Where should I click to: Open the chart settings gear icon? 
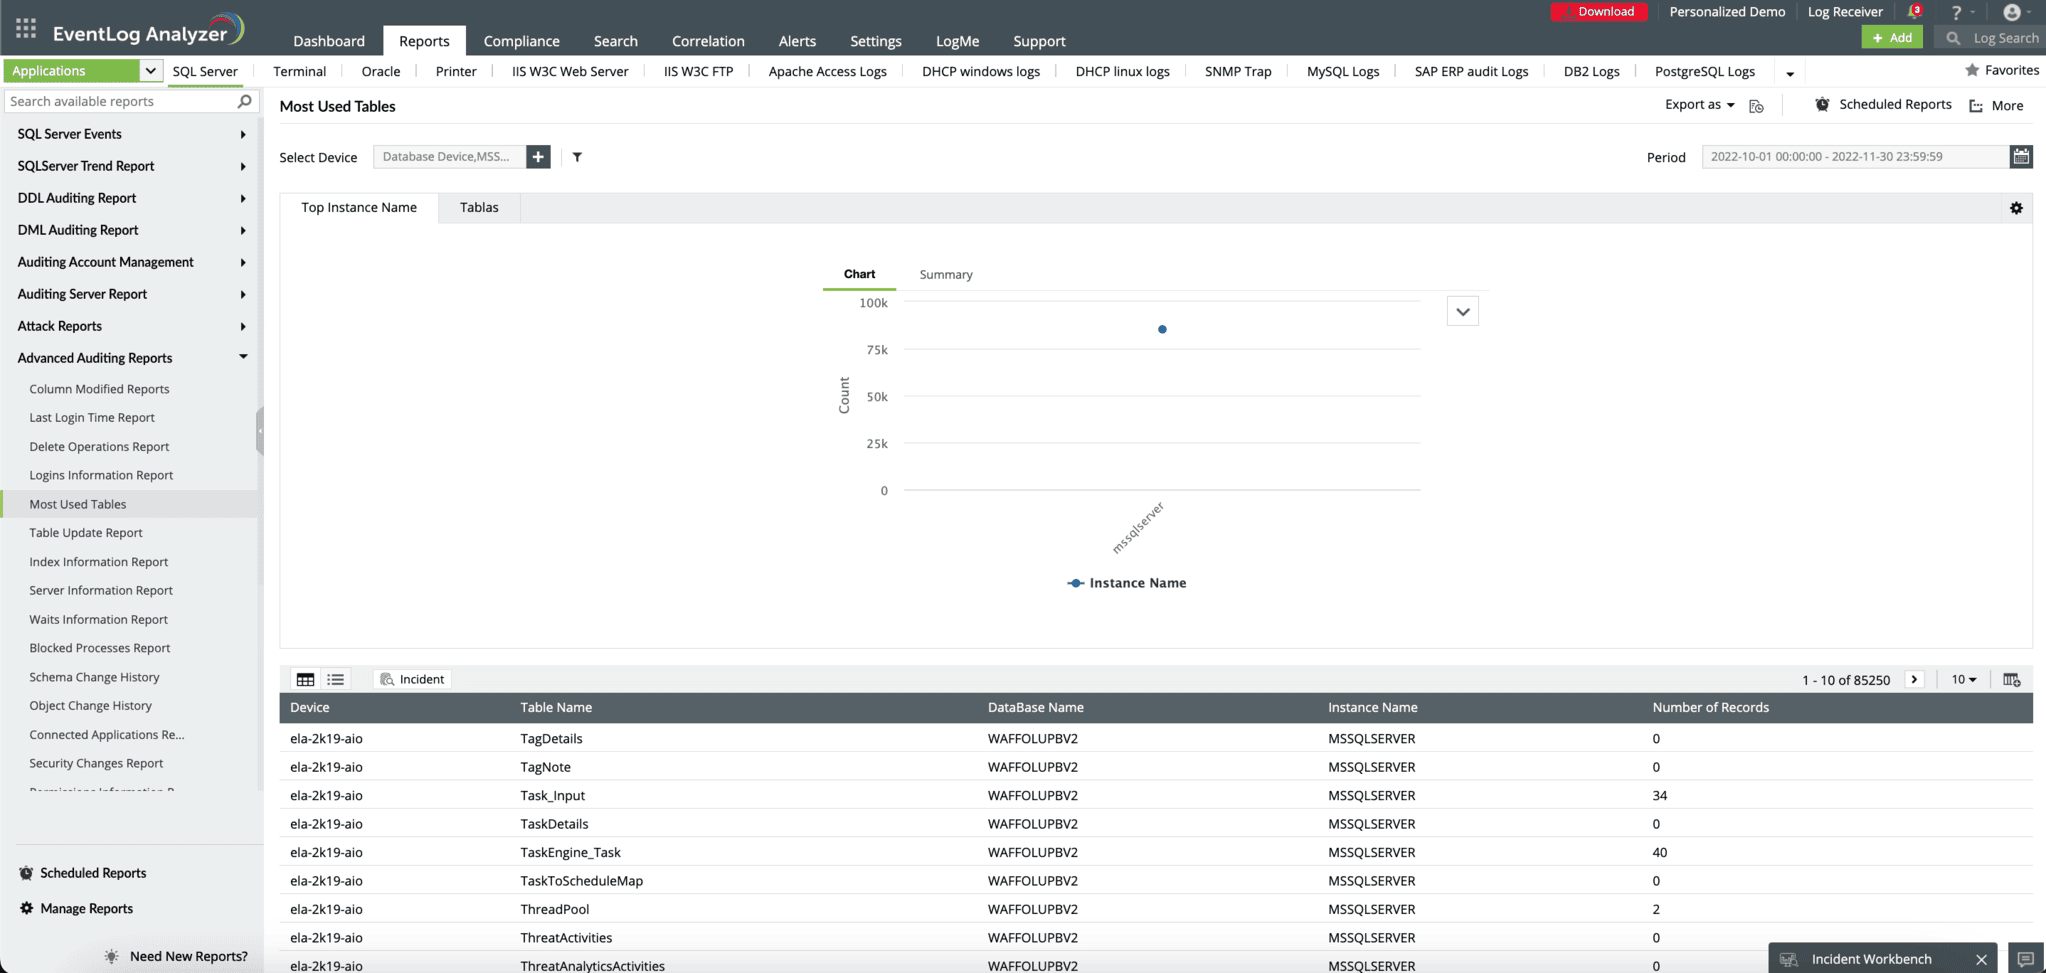pos(2016,208)
